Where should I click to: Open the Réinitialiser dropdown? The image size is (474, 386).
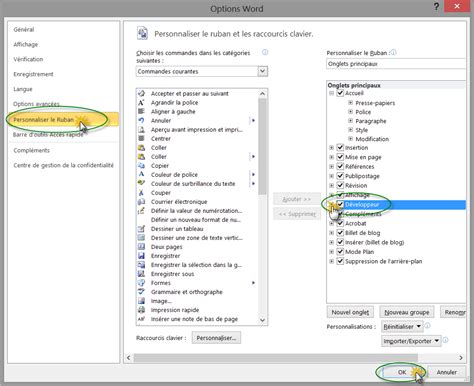(x=402, y=326)
